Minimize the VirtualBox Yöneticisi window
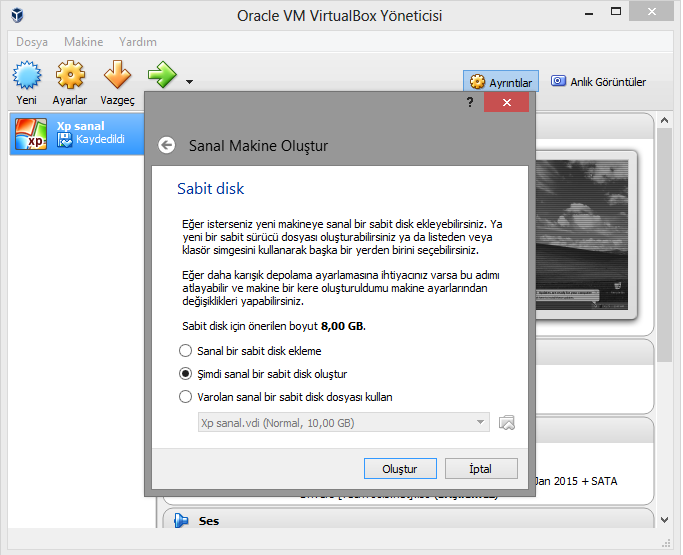Image resolution: width=683 pixels, height=555 pixels. coord(589,13)
